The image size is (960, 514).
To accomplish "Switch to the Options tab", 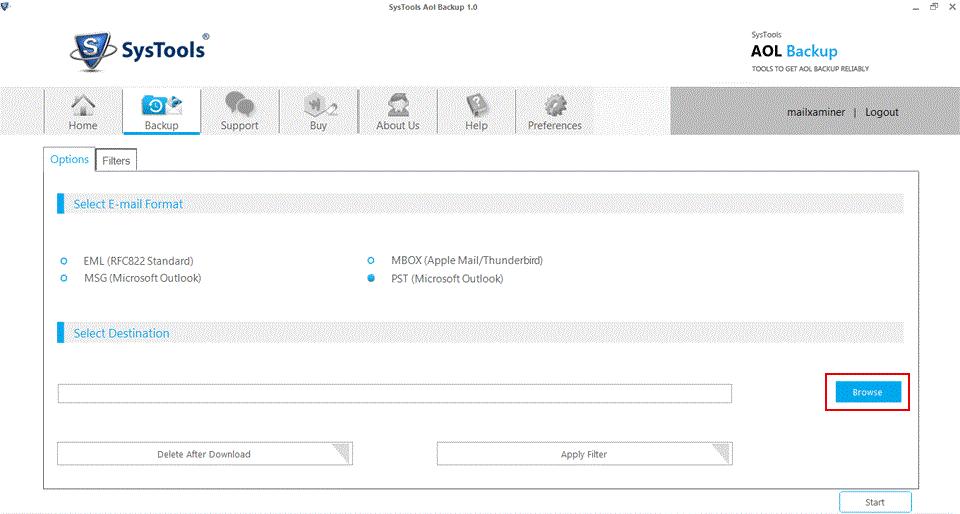I will pyautogui.click(x=69, y=159).
